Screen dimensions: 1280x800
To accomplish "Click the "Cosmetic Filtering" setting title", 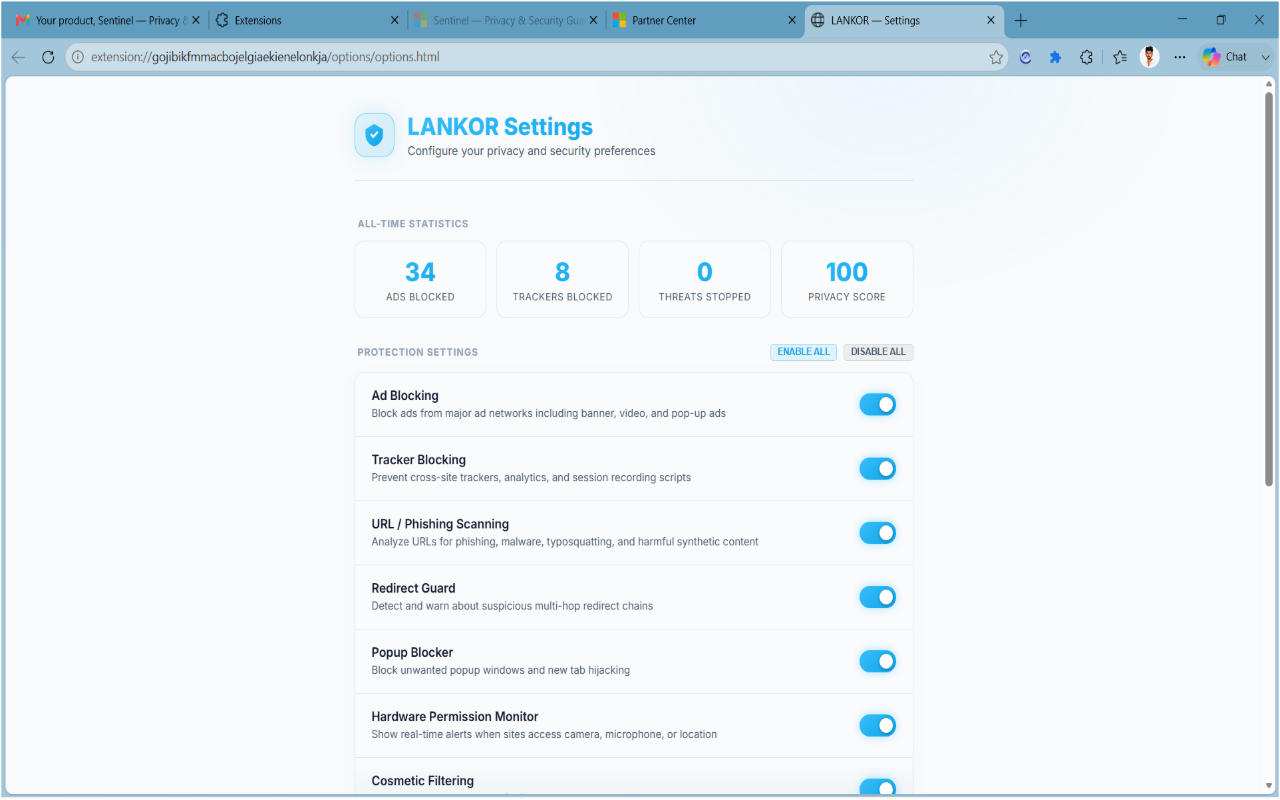I will pos(423,780).
